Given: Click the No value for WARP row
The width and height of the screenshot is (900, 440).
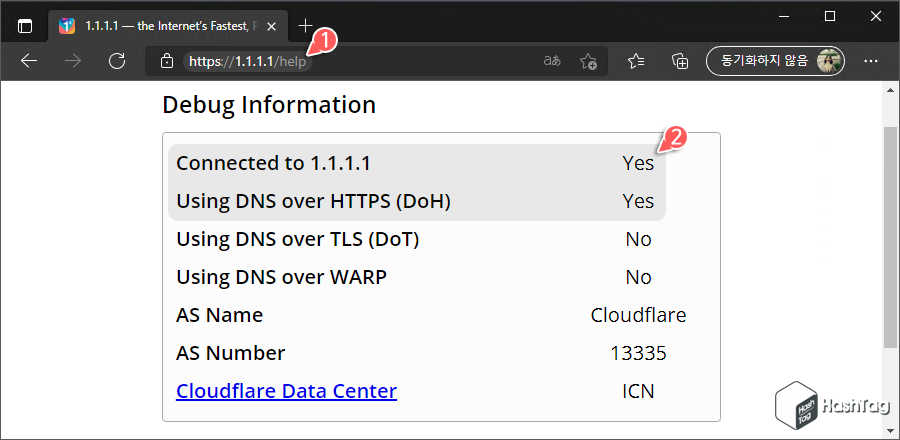Looking at the screenshot, I should click(638, 277).
